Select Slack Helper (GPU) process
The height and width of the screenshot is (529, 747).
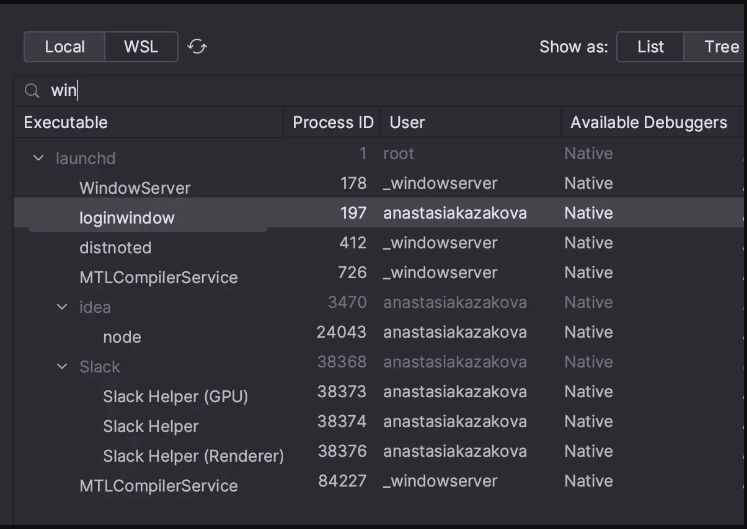(x=175, y=396)
